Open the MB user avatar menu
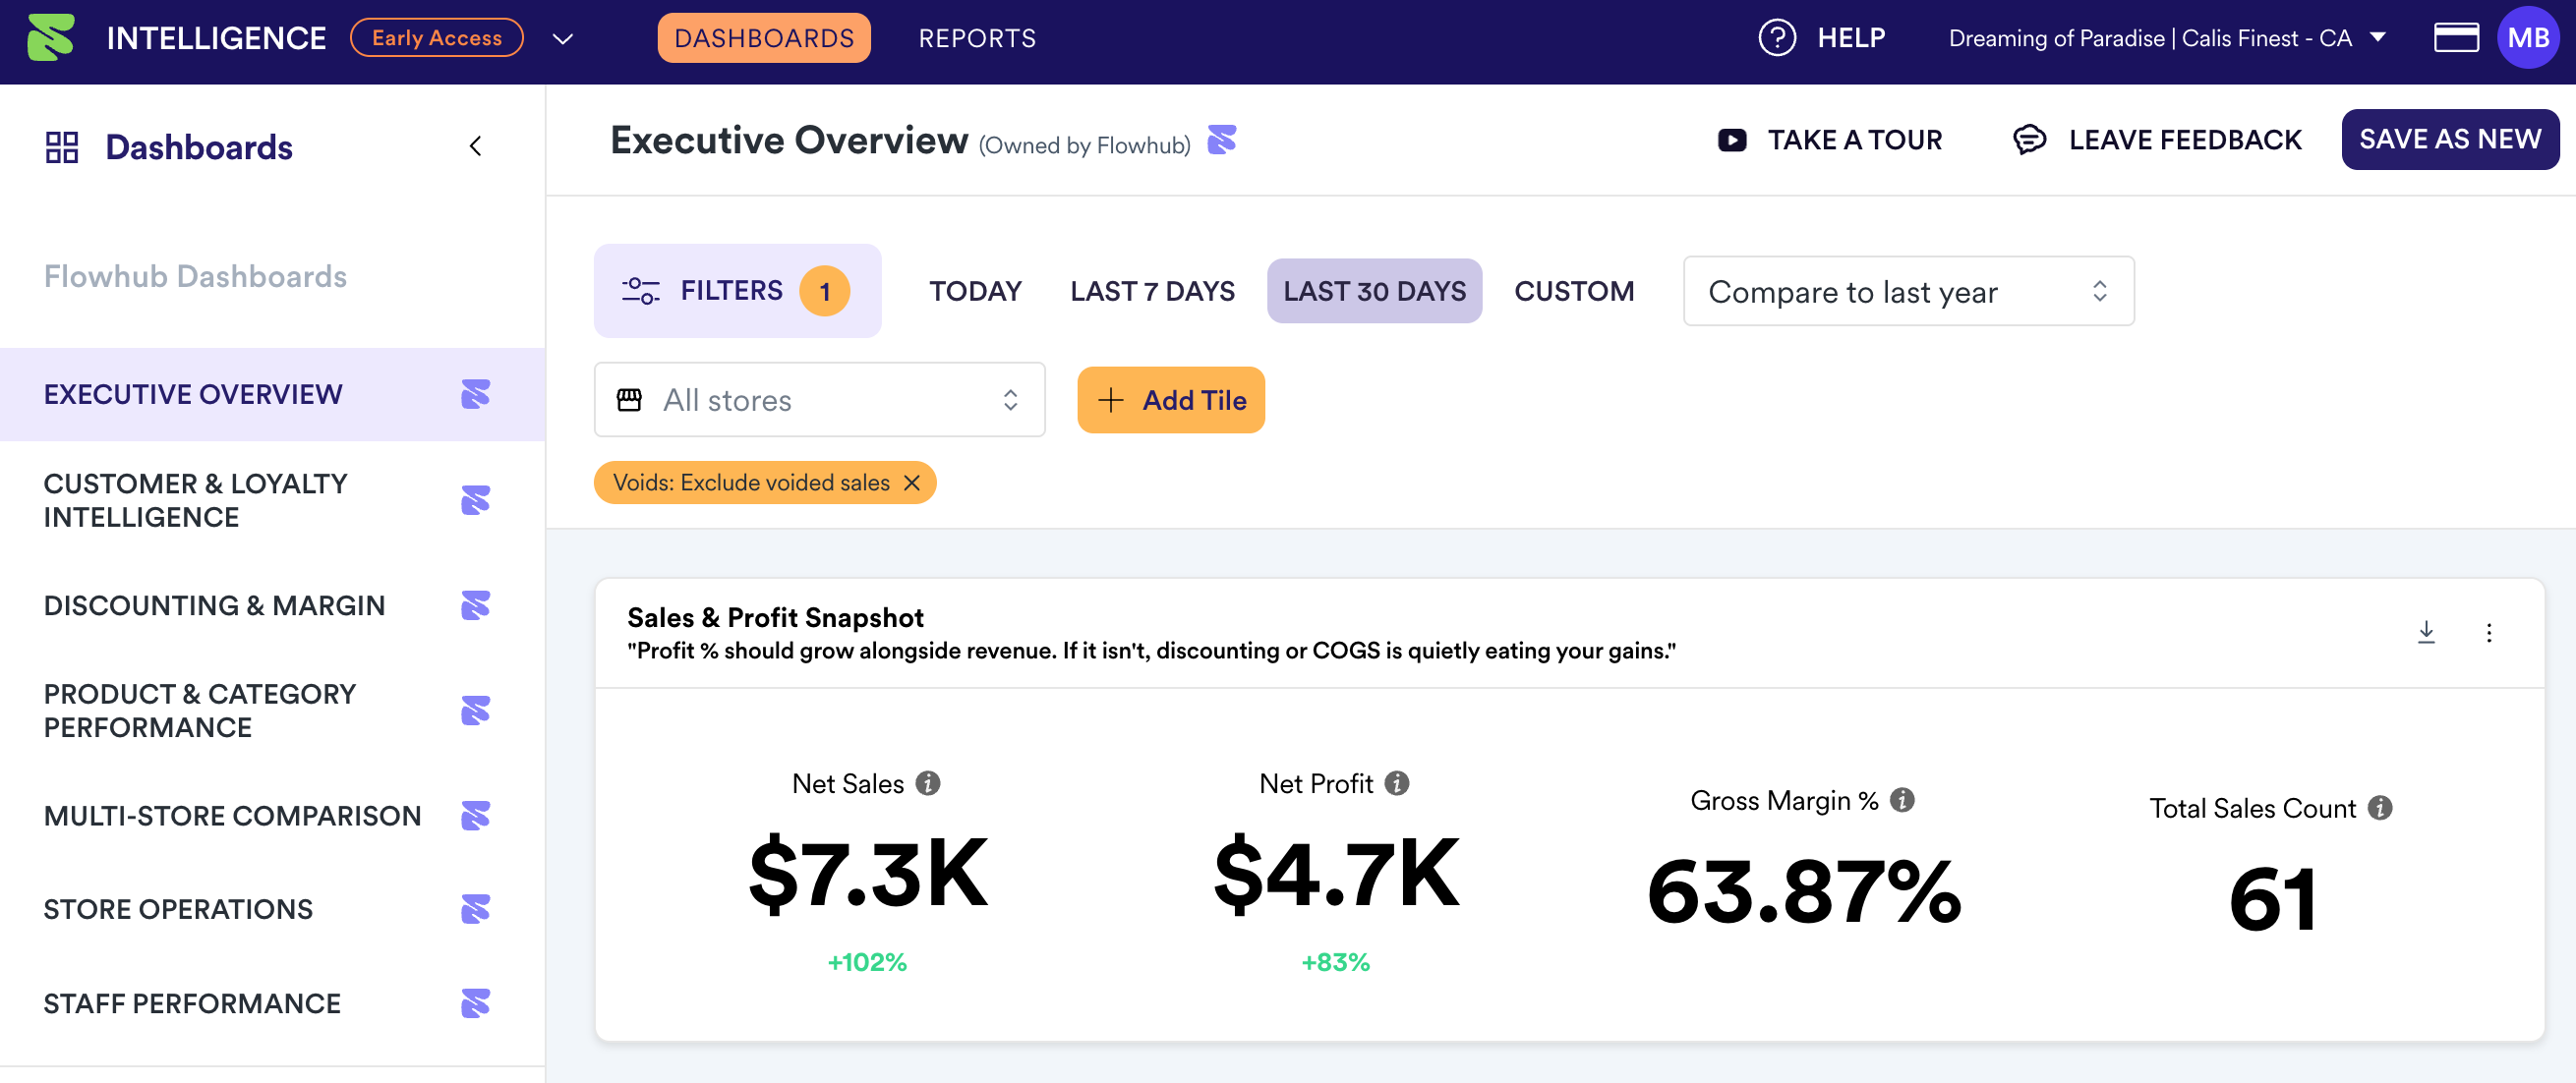This screenshot has height=1083, width=2576. pyautogui.click(x=2527, y=38)
